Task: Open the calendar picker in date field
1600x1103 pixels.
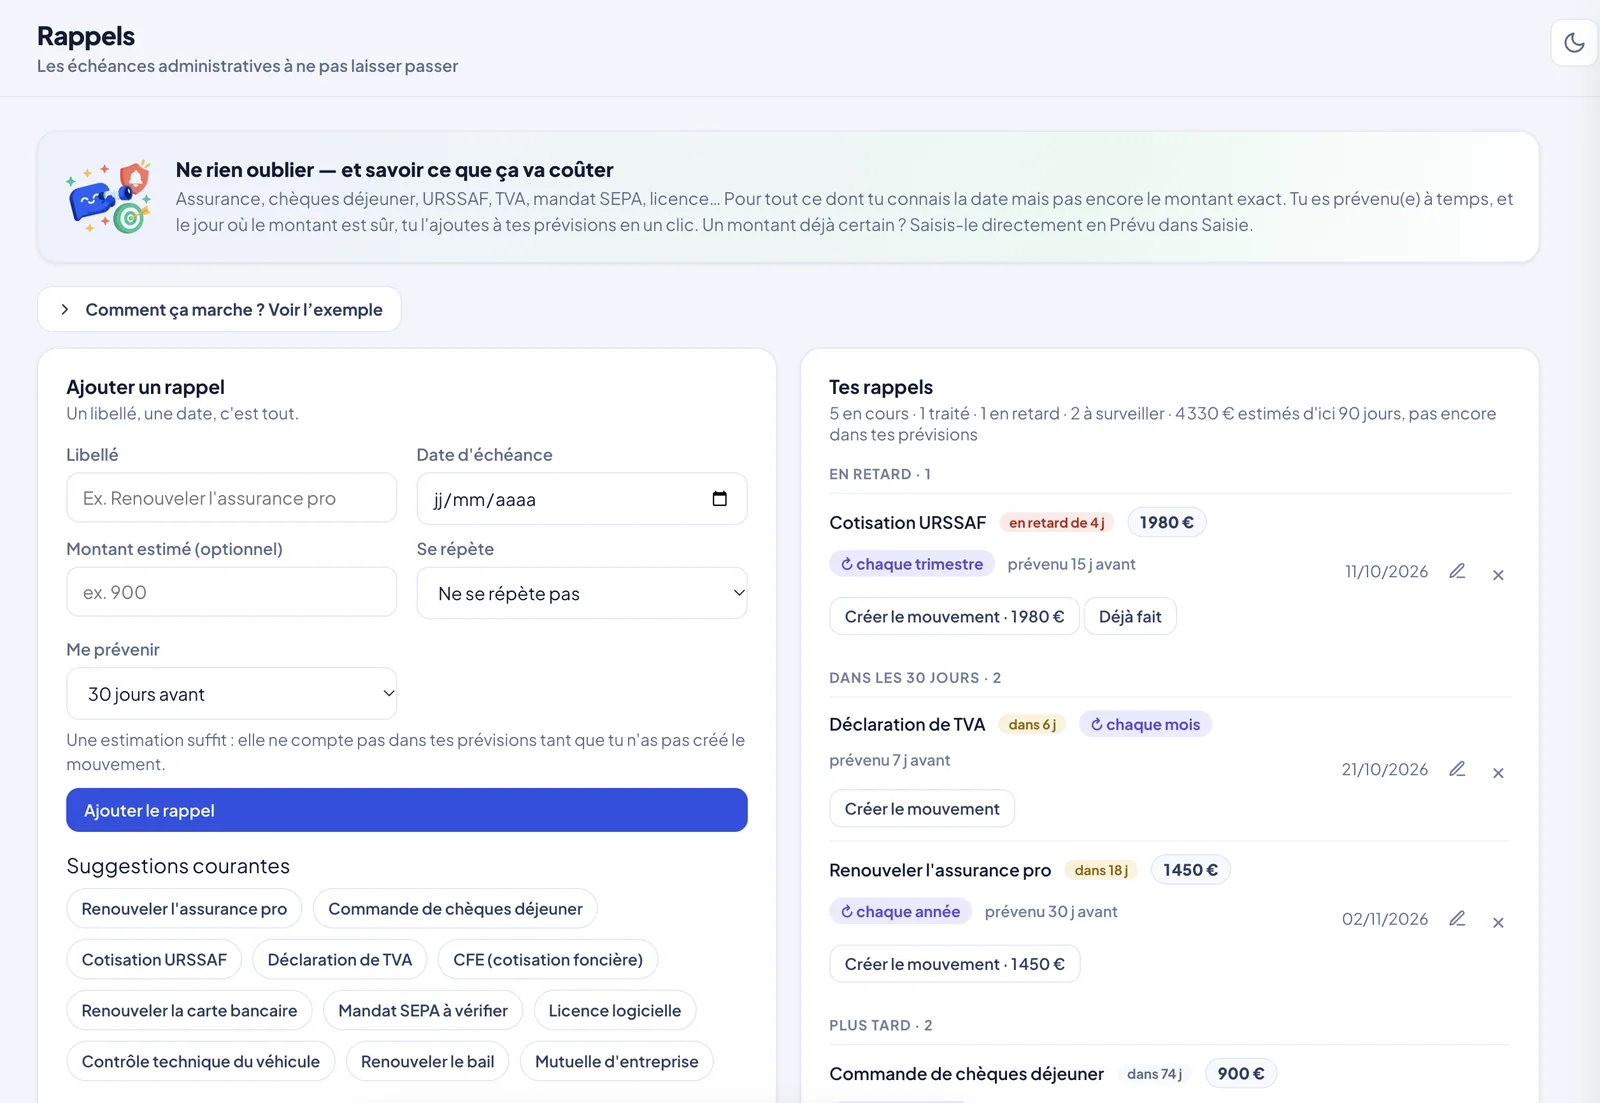Action: (x=719, y=499)
